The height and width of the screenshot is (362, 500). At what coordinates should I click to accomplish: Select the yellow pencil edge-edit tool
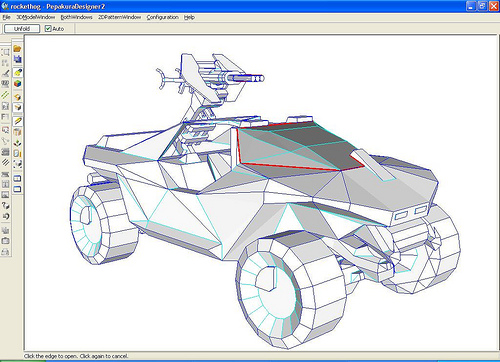pyautogui.click(x=18, y=121)
